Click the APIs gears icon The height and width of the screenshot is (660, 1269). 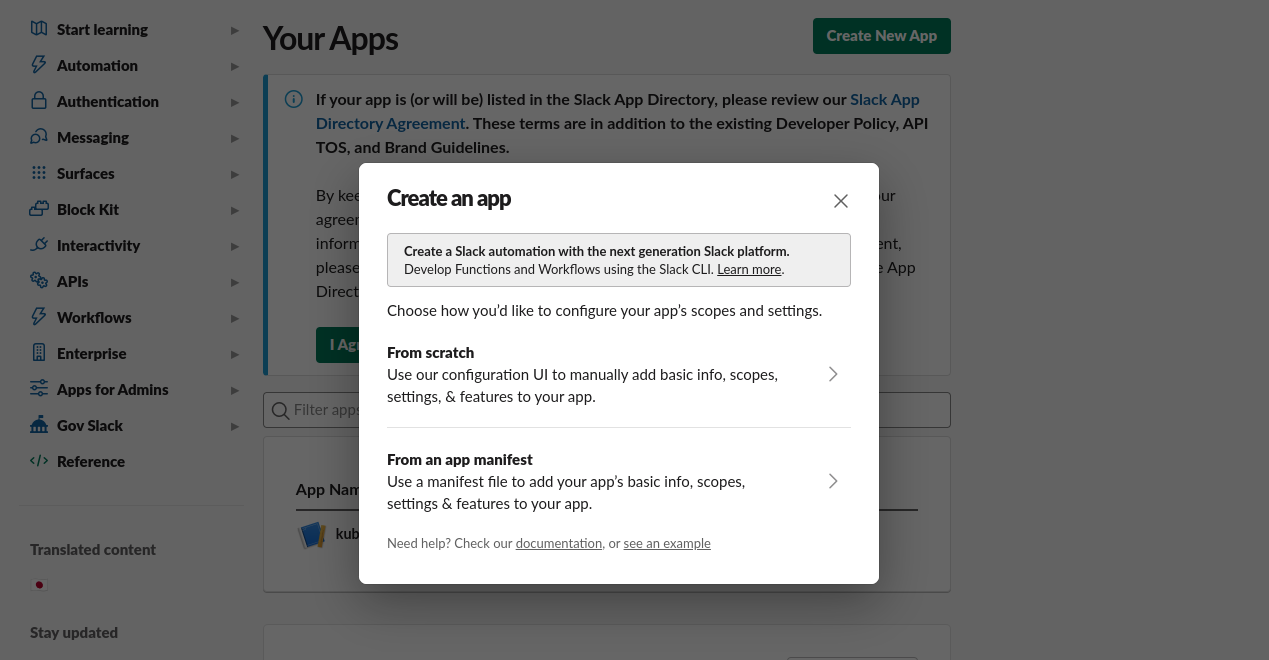pos(39,281)
